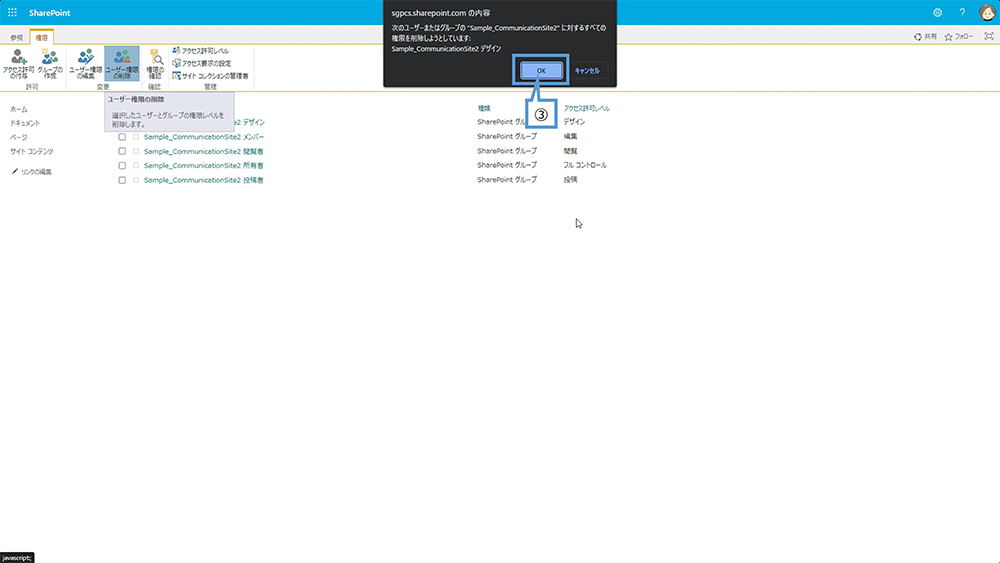
Task: Open the settings gear icon
Action: (x=938, y=12)
